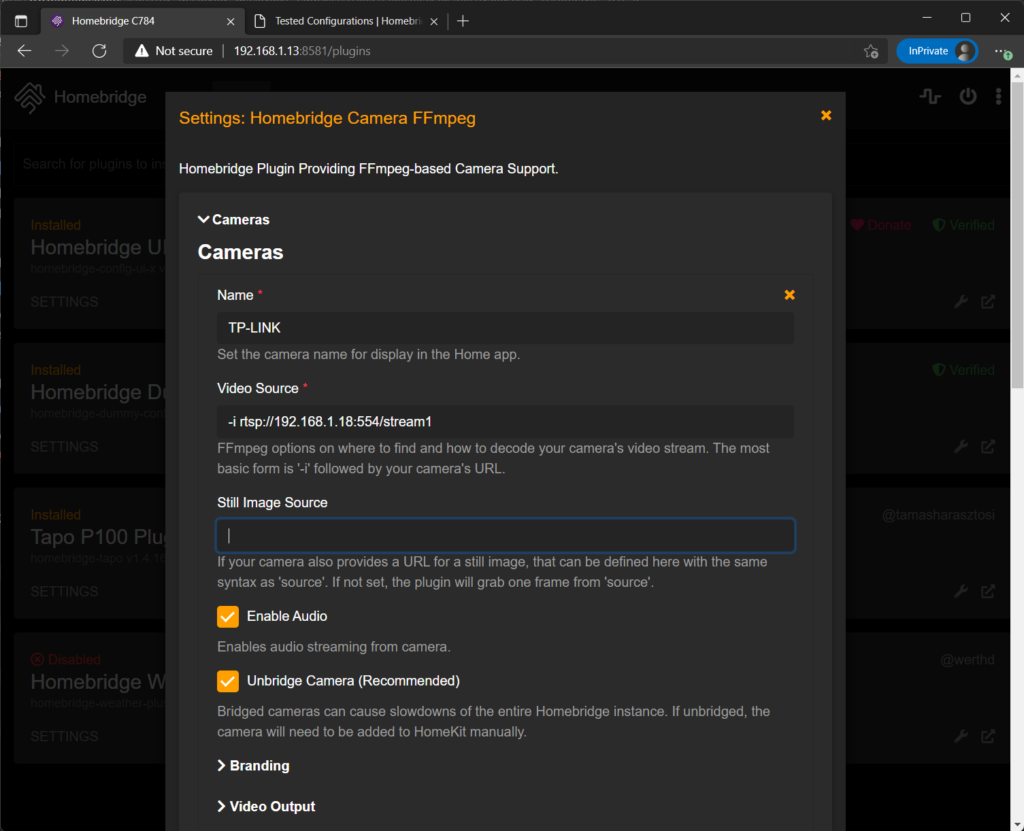Click the wrench icon on Homebridge UI row
The width and height of the screenshot is (1024, 831).
961,302
